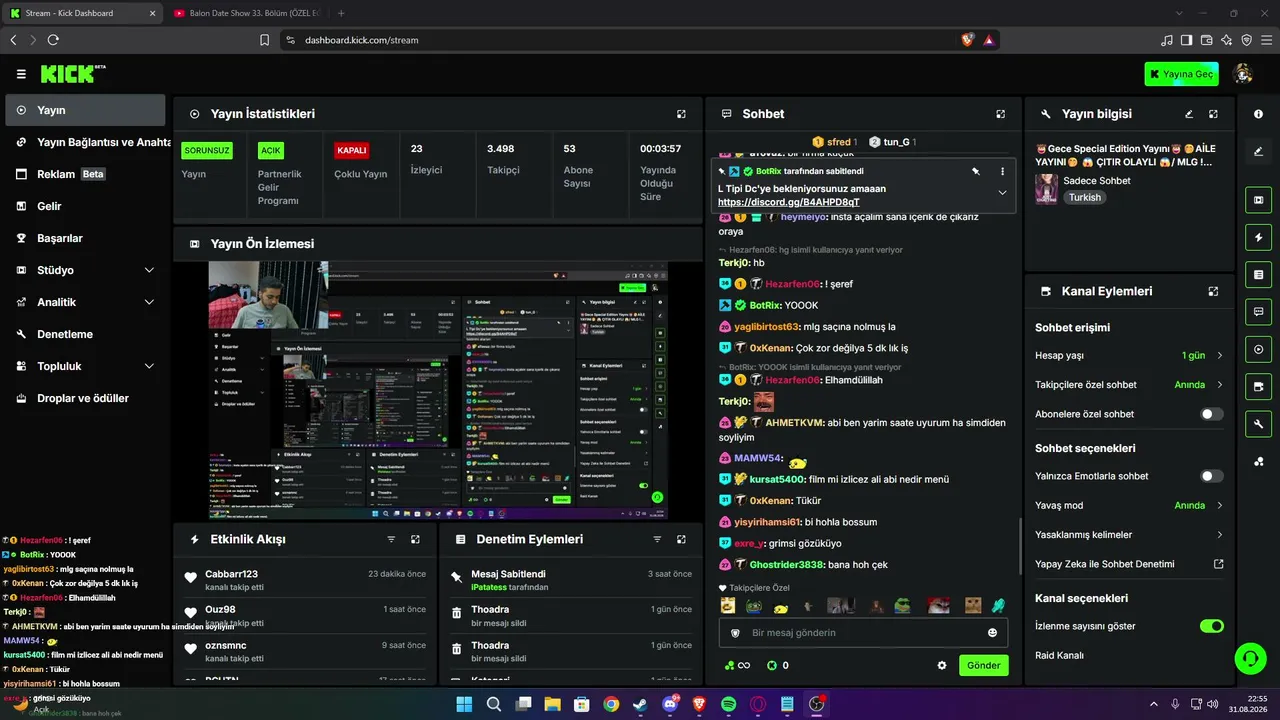Viewport: 1280px width, 720px height.
Task: Toggle the play-circle widget in right rail
Action: tap(1258, 349)
